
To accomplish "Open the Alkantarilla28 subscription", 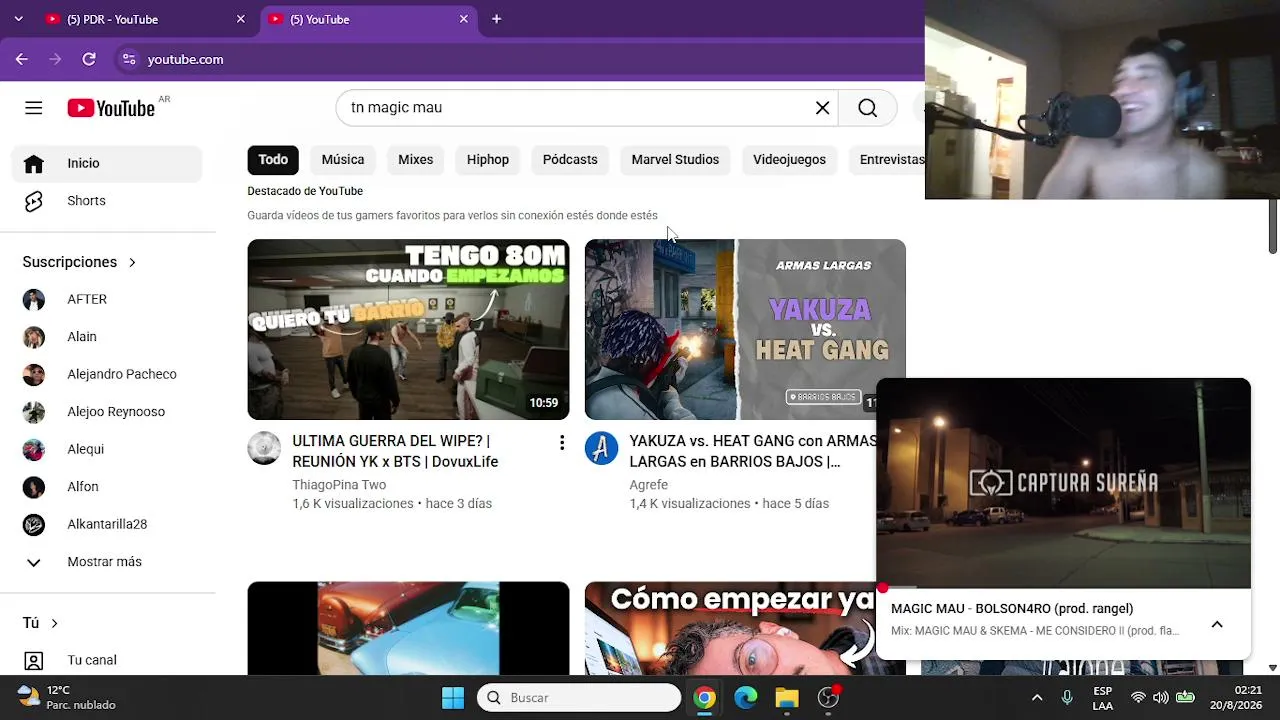I will pyautogui.click(x=107, y=524).
